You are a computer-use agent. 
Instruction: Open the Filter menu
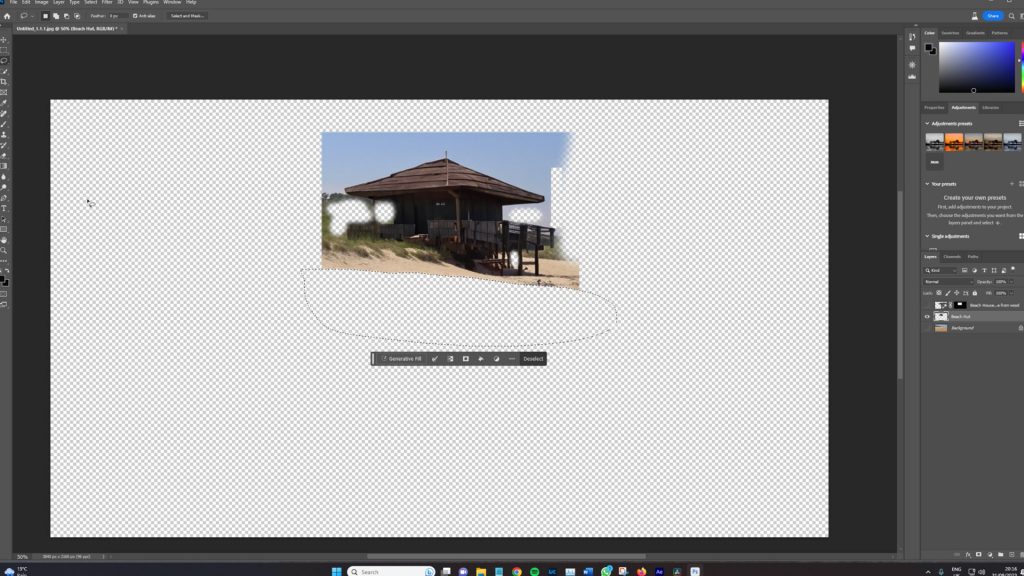[107, 3]
